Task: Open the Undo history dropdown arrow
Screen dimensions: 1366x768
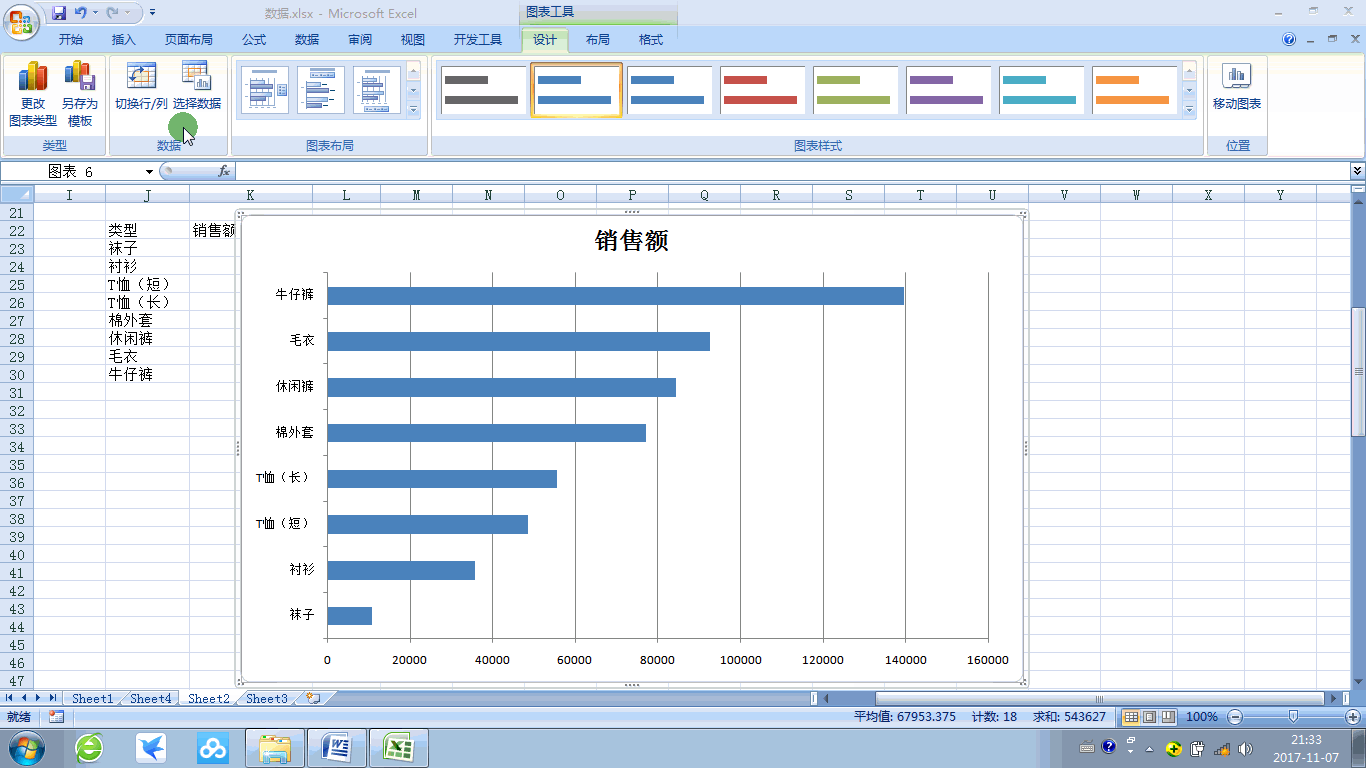Action: (95, 13)
